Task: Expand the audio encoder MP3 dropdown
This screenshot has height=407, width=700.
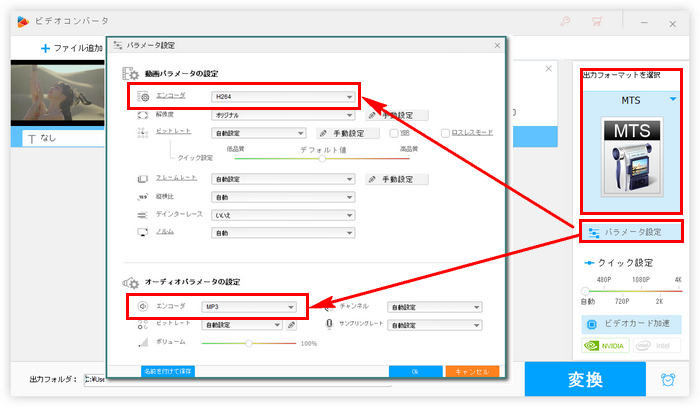Action: (248, 306)
